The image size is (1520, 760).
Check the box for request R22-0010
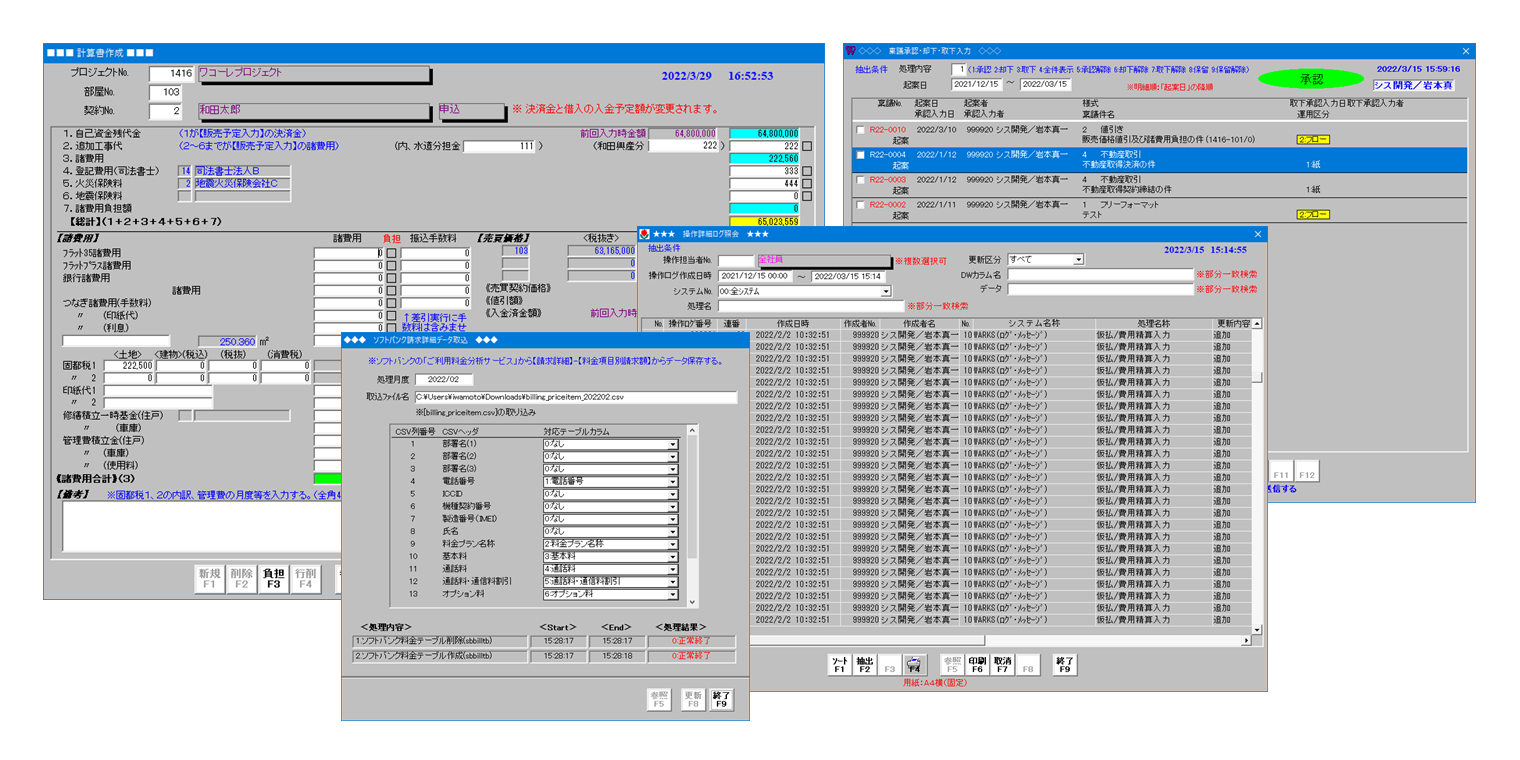(x=860, y=130)
